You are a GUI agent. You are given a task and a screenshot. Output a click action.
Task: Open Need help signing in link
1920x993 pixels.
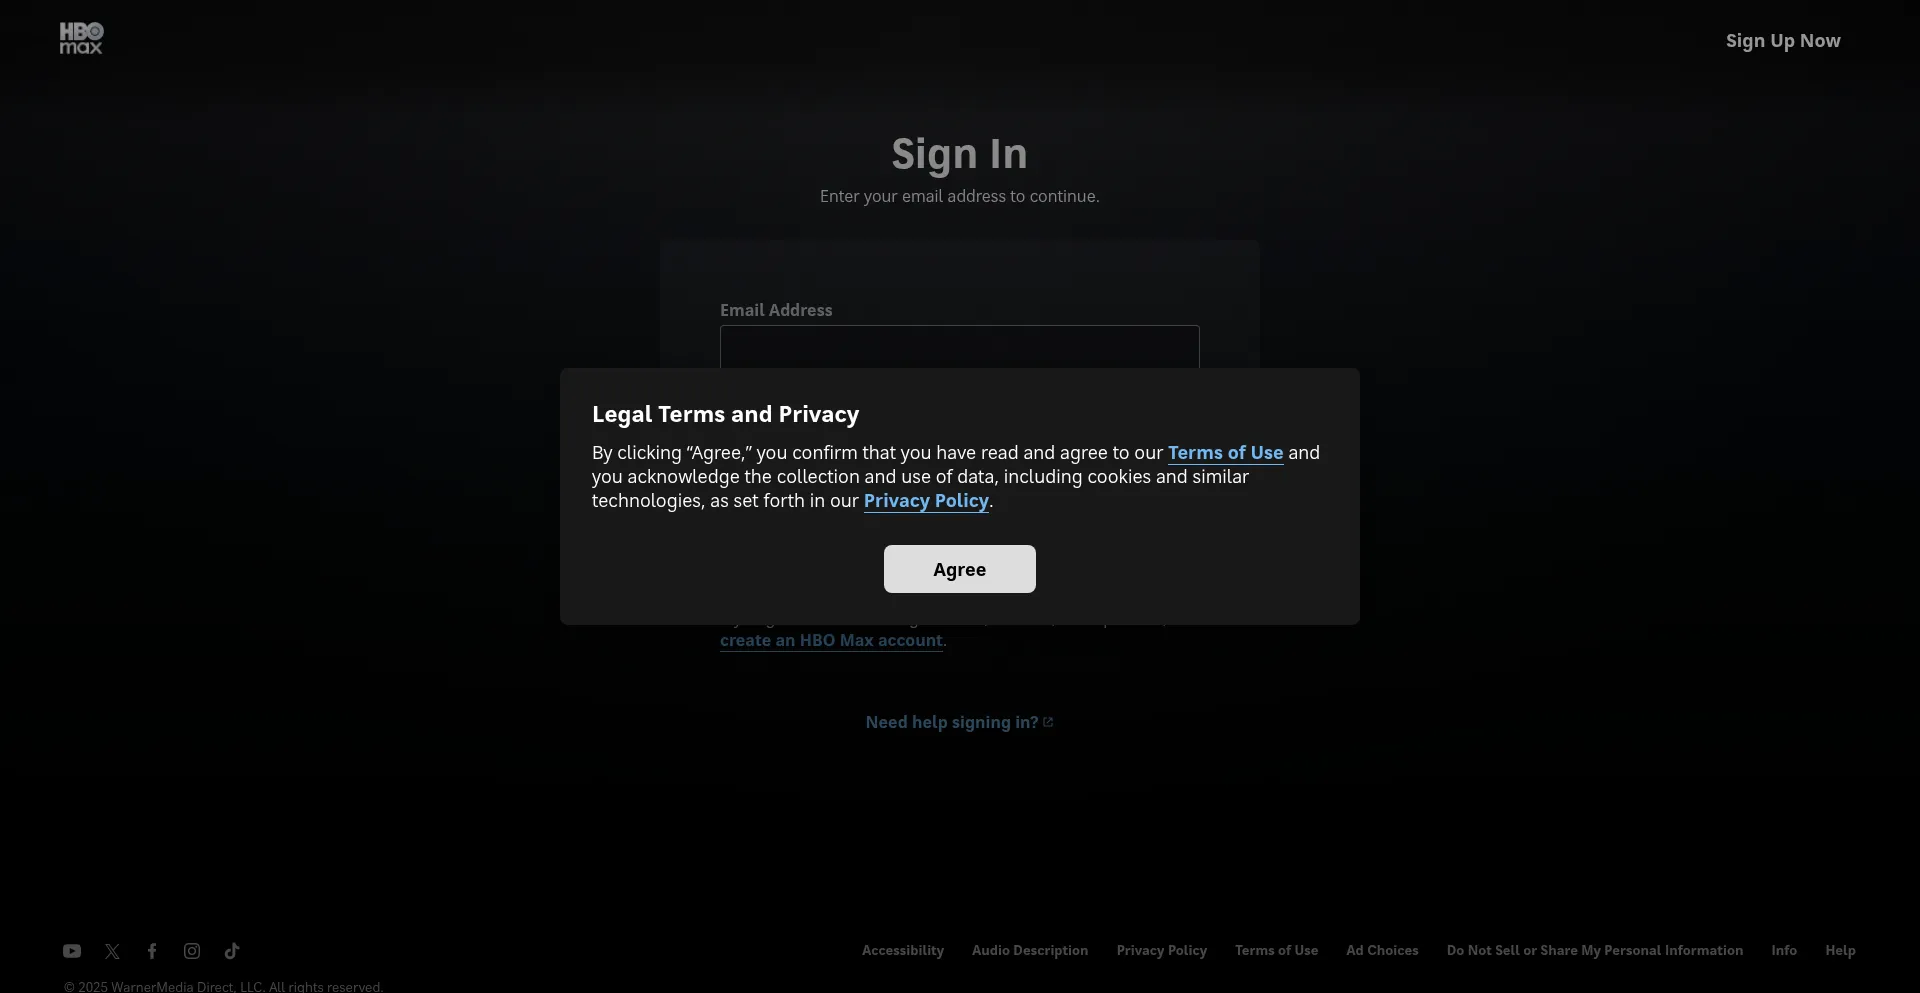pos(952,722)
